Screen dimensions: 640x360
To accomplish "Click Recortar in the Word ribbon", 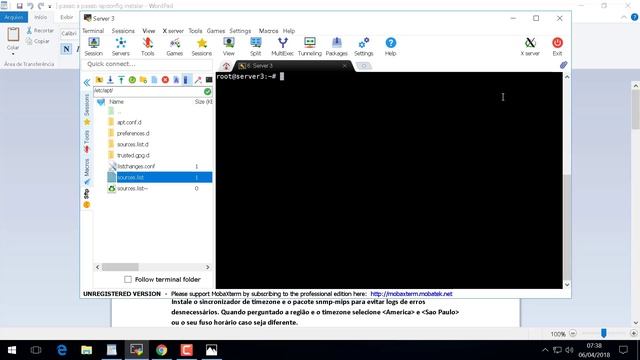I will 40,31.
